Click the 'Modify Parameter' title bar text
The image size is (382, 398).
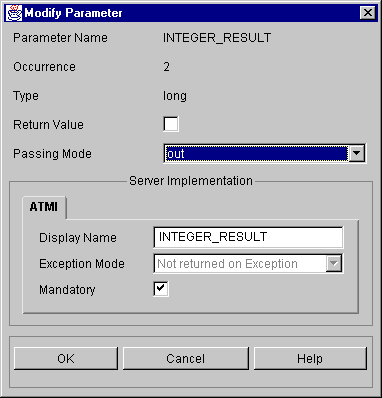74,13
